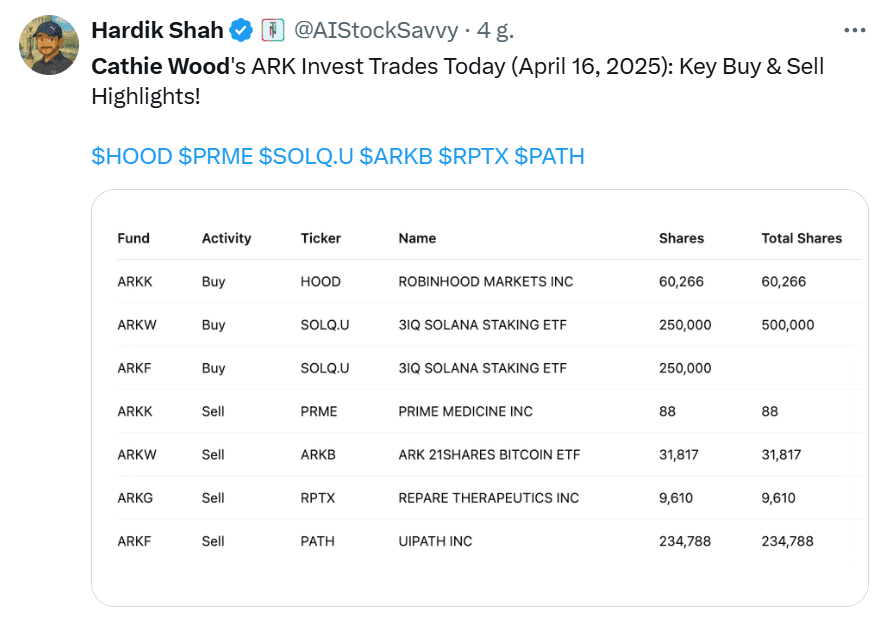Click the tweet timestamp
Screen dimensions: 884x617
point(496,30)
